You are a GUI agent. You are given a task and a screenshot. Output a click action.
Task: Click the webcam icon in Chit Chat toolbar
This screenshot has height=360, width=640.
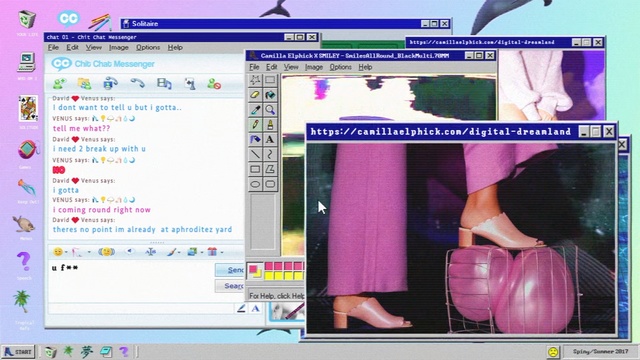[x=110, y=83]
